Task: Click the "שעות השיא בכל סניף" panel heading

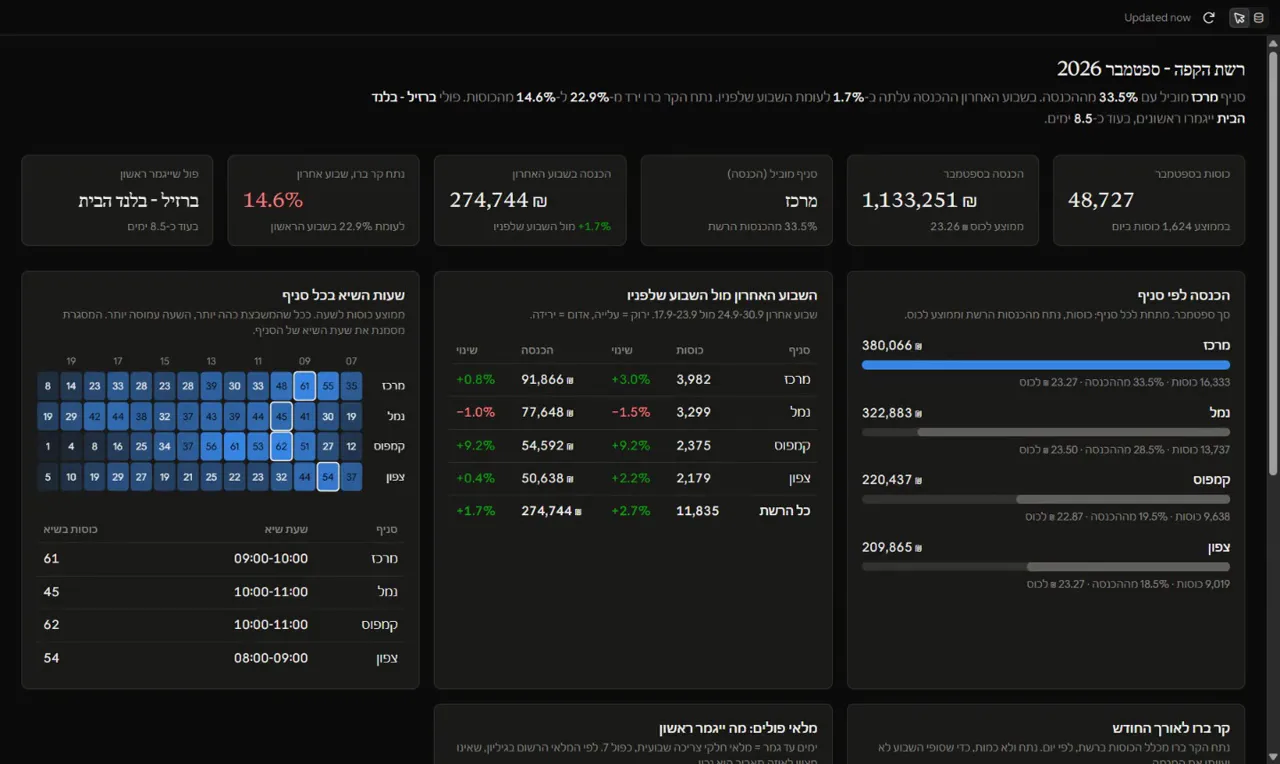Action: click(343, 295)
